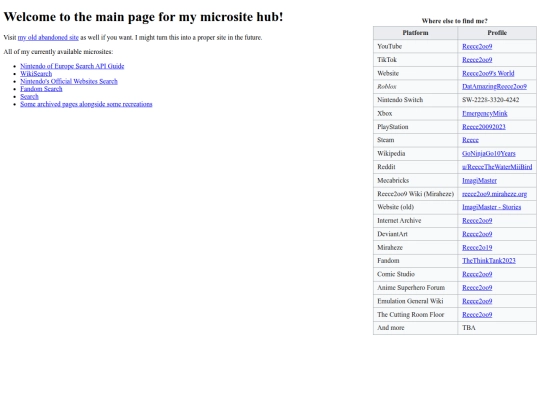The image size is (540, 405).
Task: Open the DatAmazingReece2oo9 Roblox profile link
Action: pos(494,86)
